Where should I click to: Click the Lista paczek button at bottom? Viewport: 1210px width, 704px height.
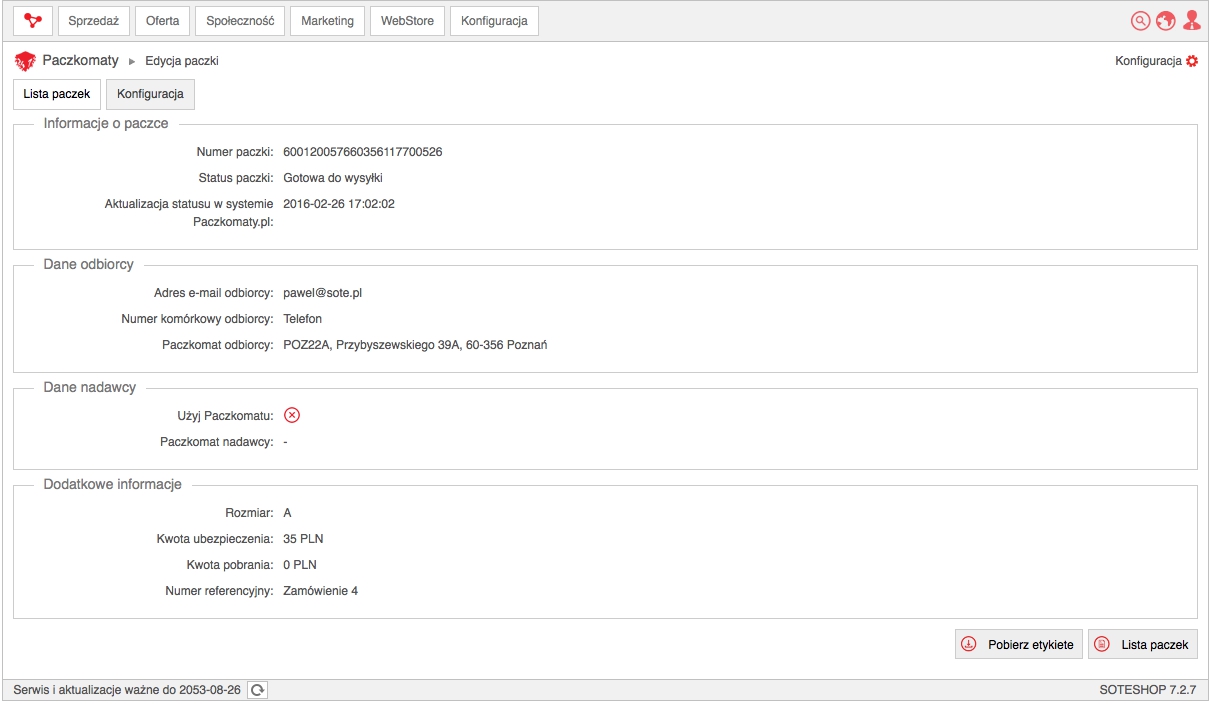[x=1143, y=645]
